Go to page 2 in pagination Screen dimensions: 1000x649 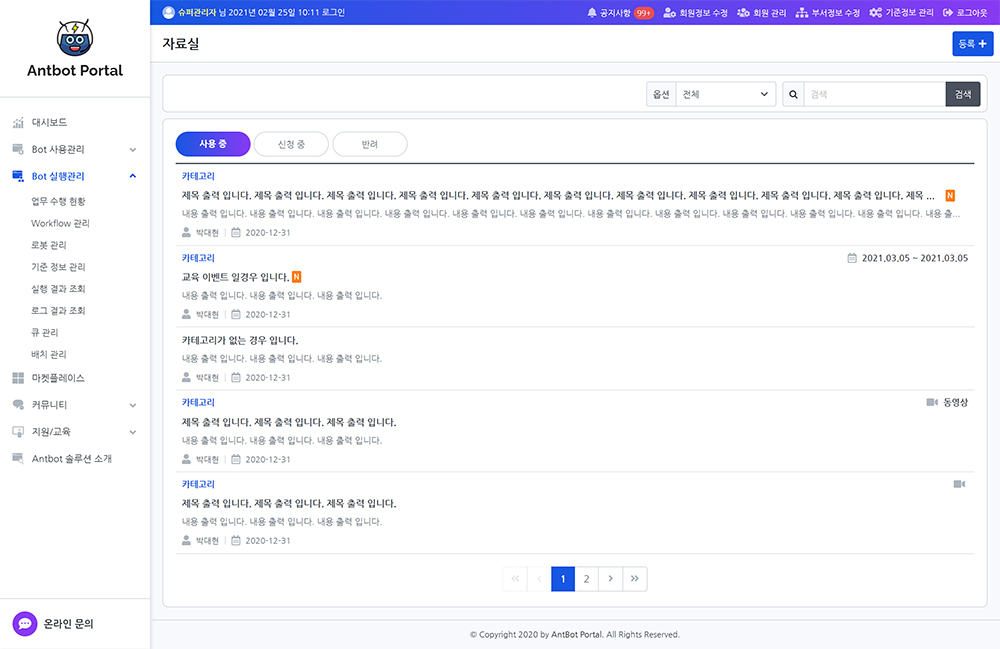(586, 579)
